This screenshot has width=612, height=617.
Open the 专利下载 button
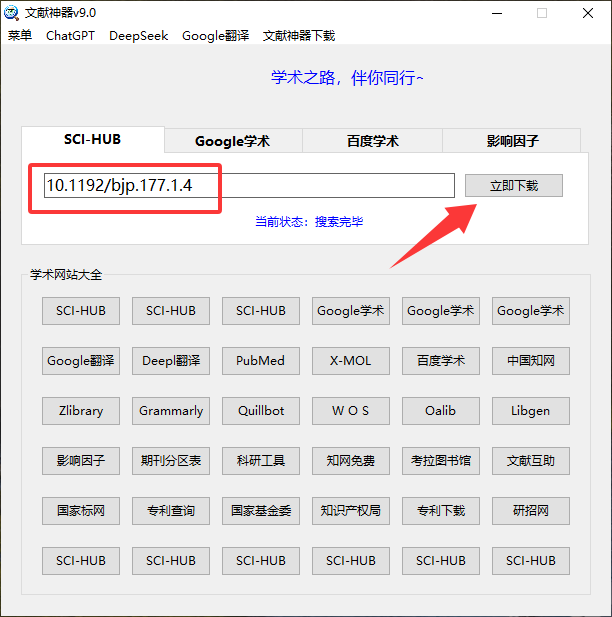pyautogui.click(x=441, y=511)
